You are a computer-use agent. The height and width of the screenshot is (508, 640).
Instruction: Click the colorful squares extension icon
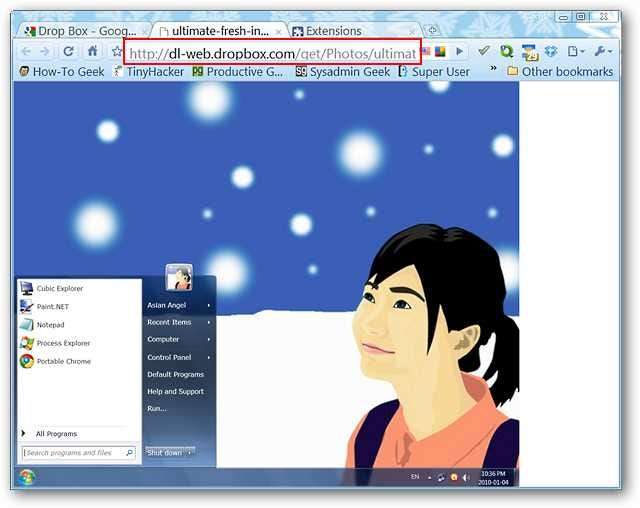point(440,51)
